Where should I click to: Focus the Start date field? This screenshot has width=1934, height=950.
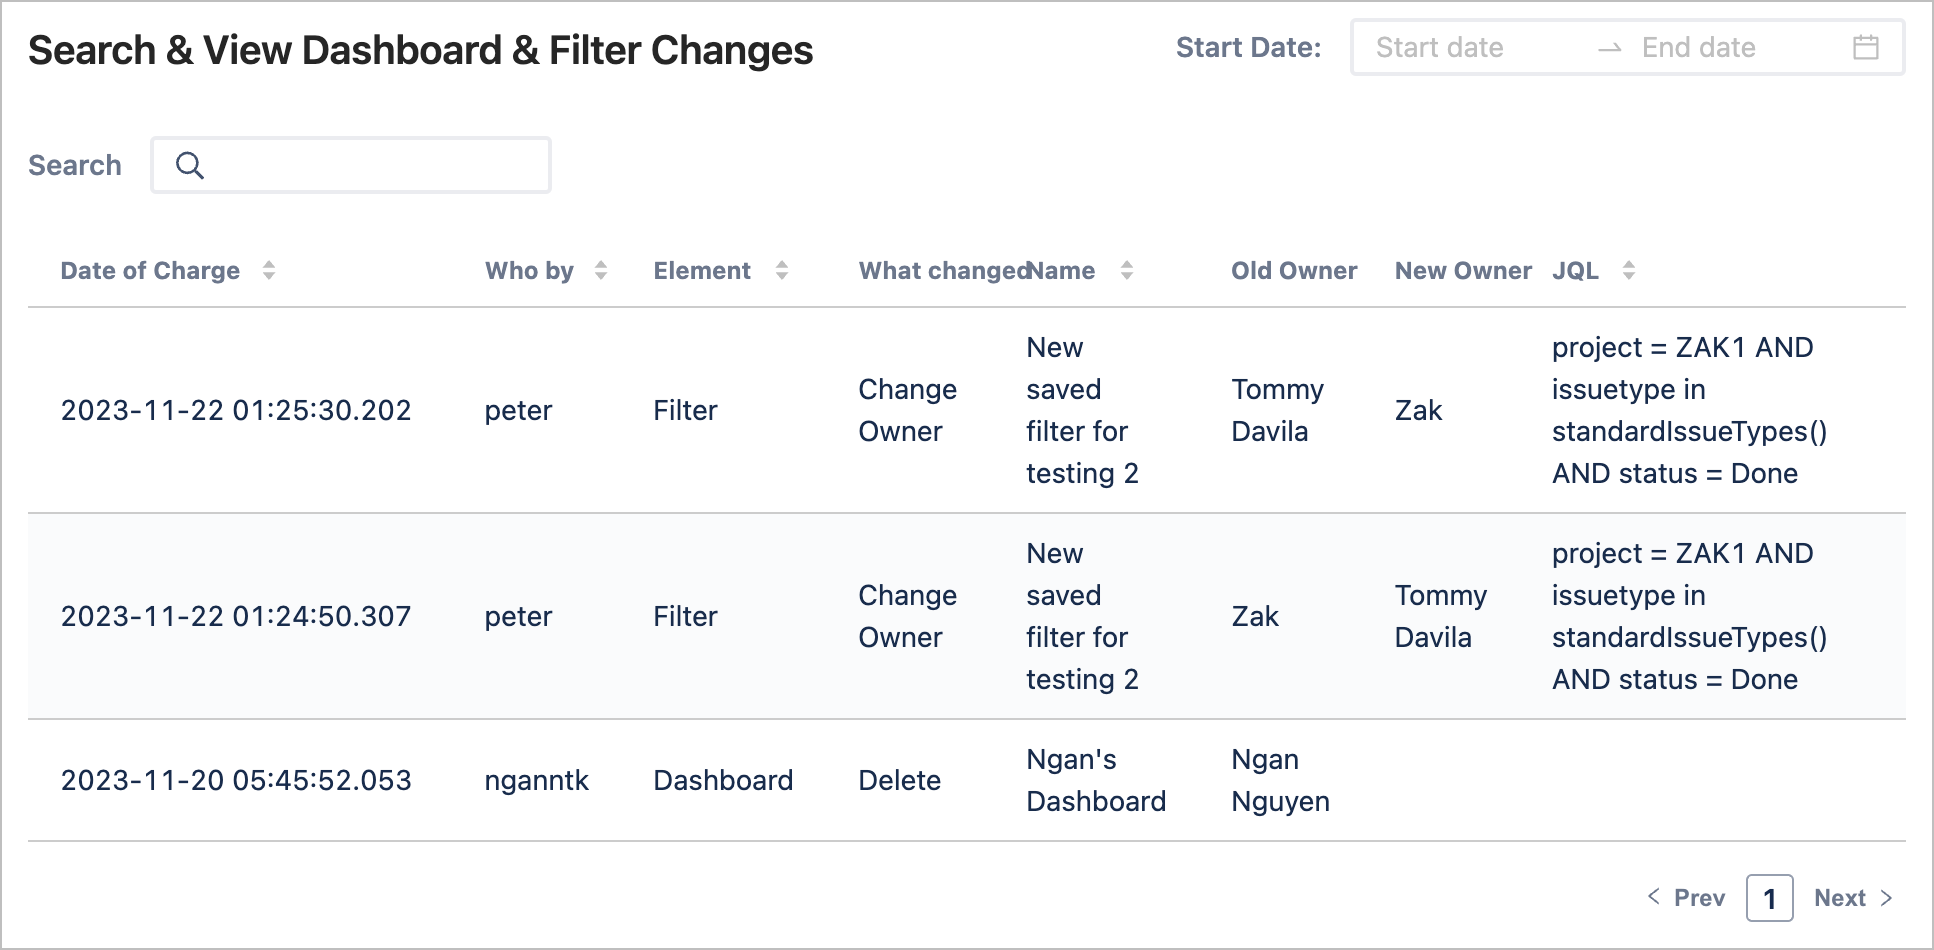tap(1470, 47)
